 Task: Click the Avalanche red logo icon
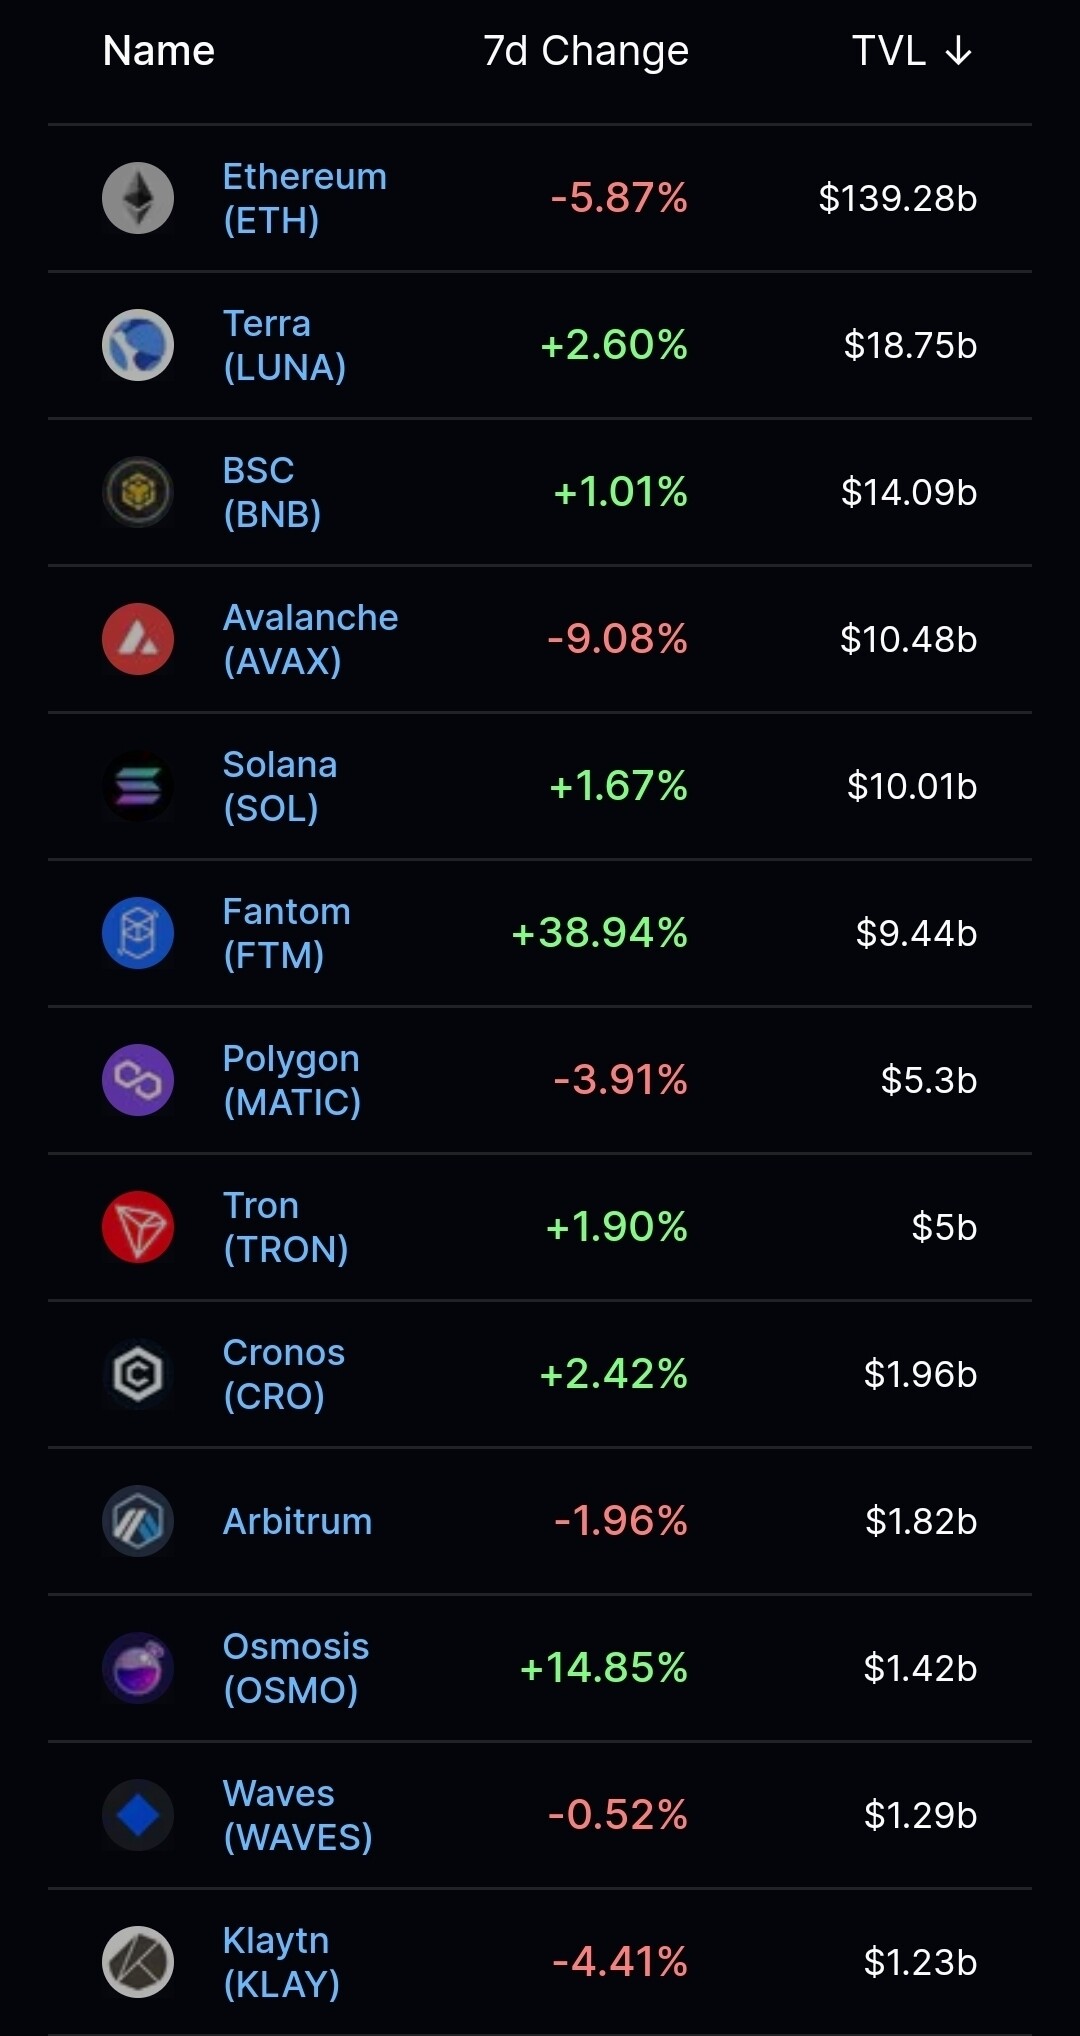138,639
